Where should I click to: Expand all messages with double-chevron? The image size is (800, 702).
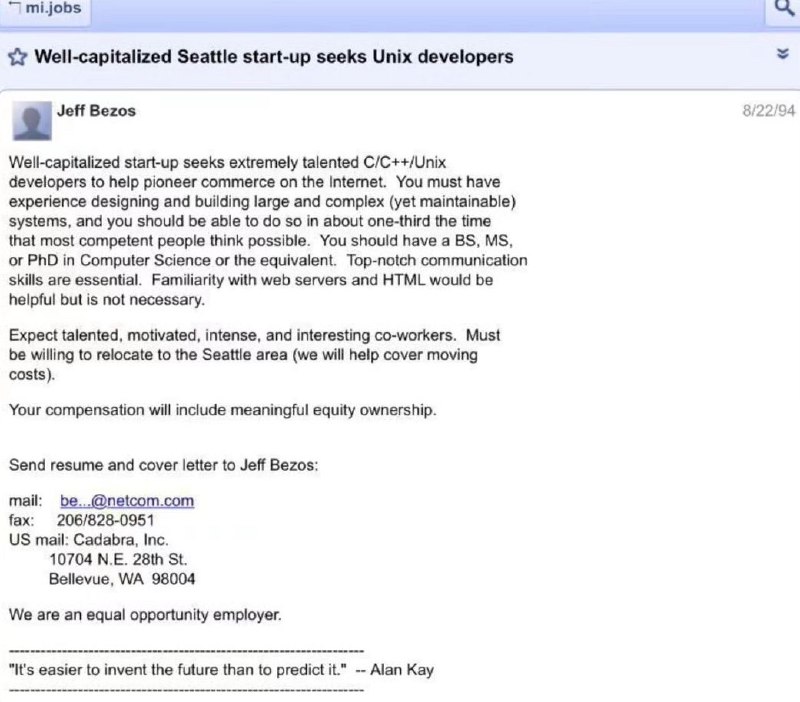pyautogui.click(x=782, y=54)
